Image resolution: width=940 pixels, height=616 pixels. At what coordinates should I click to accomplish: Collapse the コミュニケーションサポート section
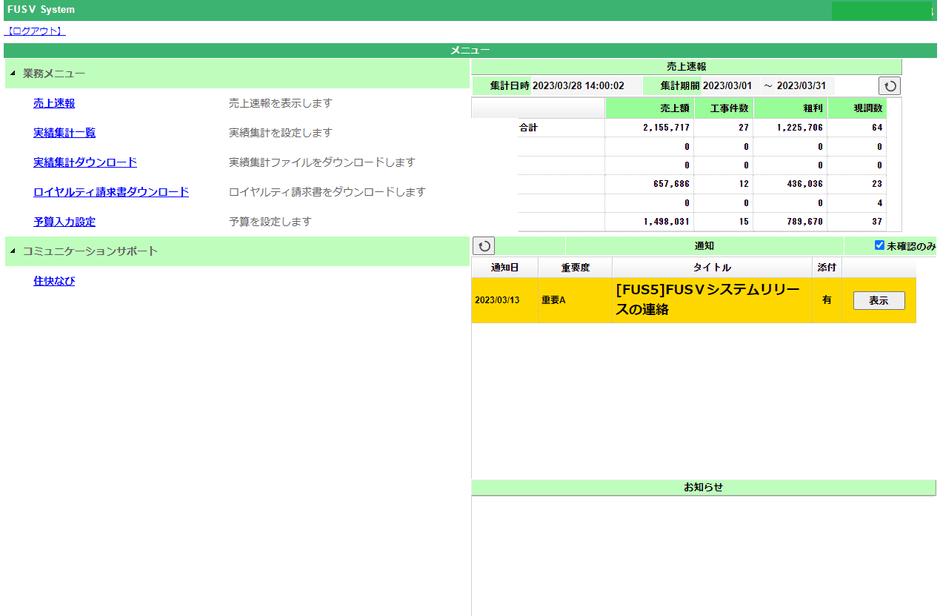pos(13,251)
